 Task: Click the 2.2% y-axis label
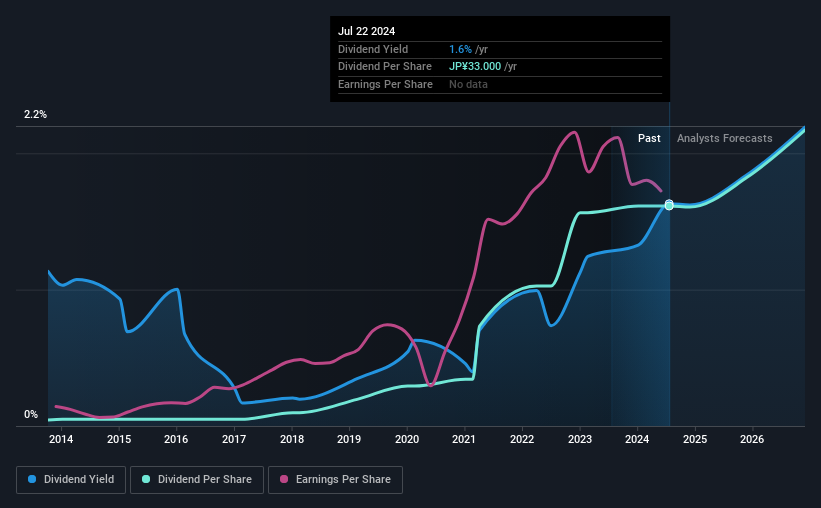click(x=35, y=114)
